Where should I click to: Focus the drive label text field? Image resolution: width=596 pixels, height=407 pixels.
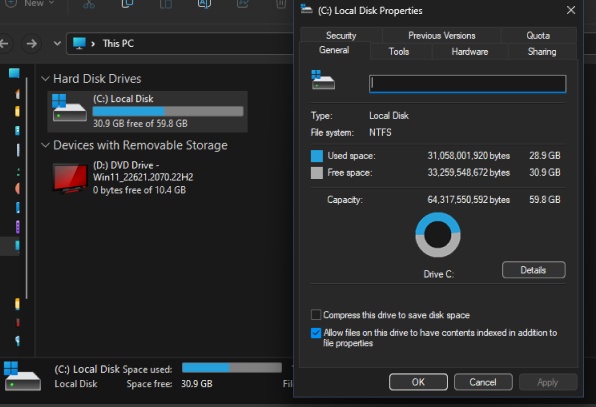(x=468, y=84)
